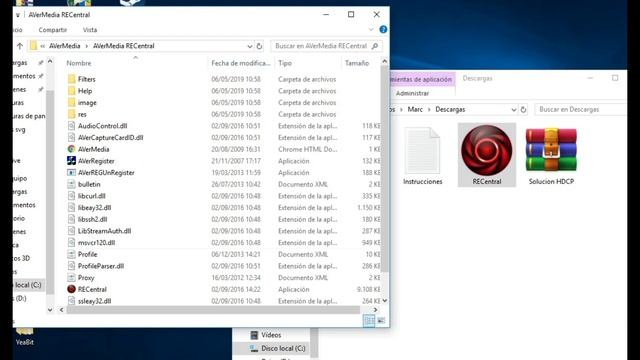Select the AVerREGUnRegister application icon

71,173
